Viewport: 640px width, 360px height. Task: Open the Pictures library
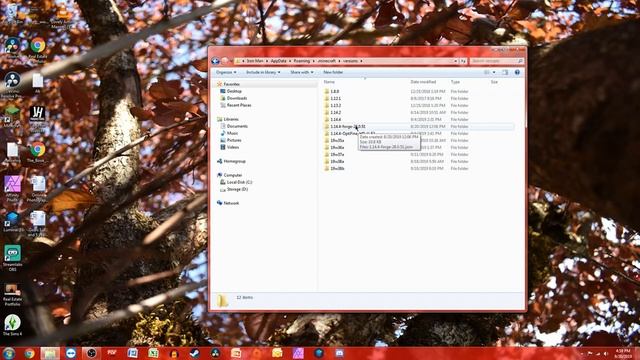pos(234,140)
